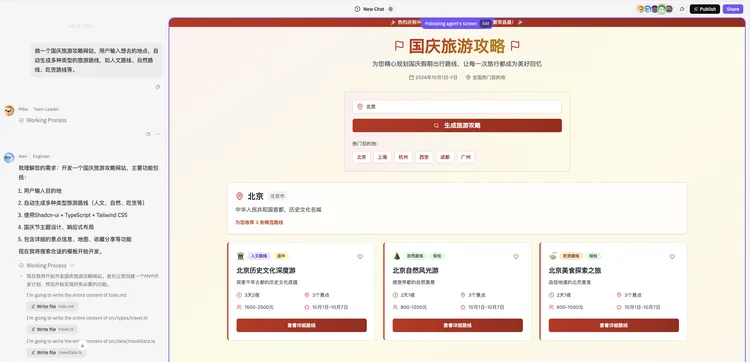This screenshot has height=362, width=750.
Task: Click the 北京历史文化深度游 card title
Action: click(x=265, y=271)
